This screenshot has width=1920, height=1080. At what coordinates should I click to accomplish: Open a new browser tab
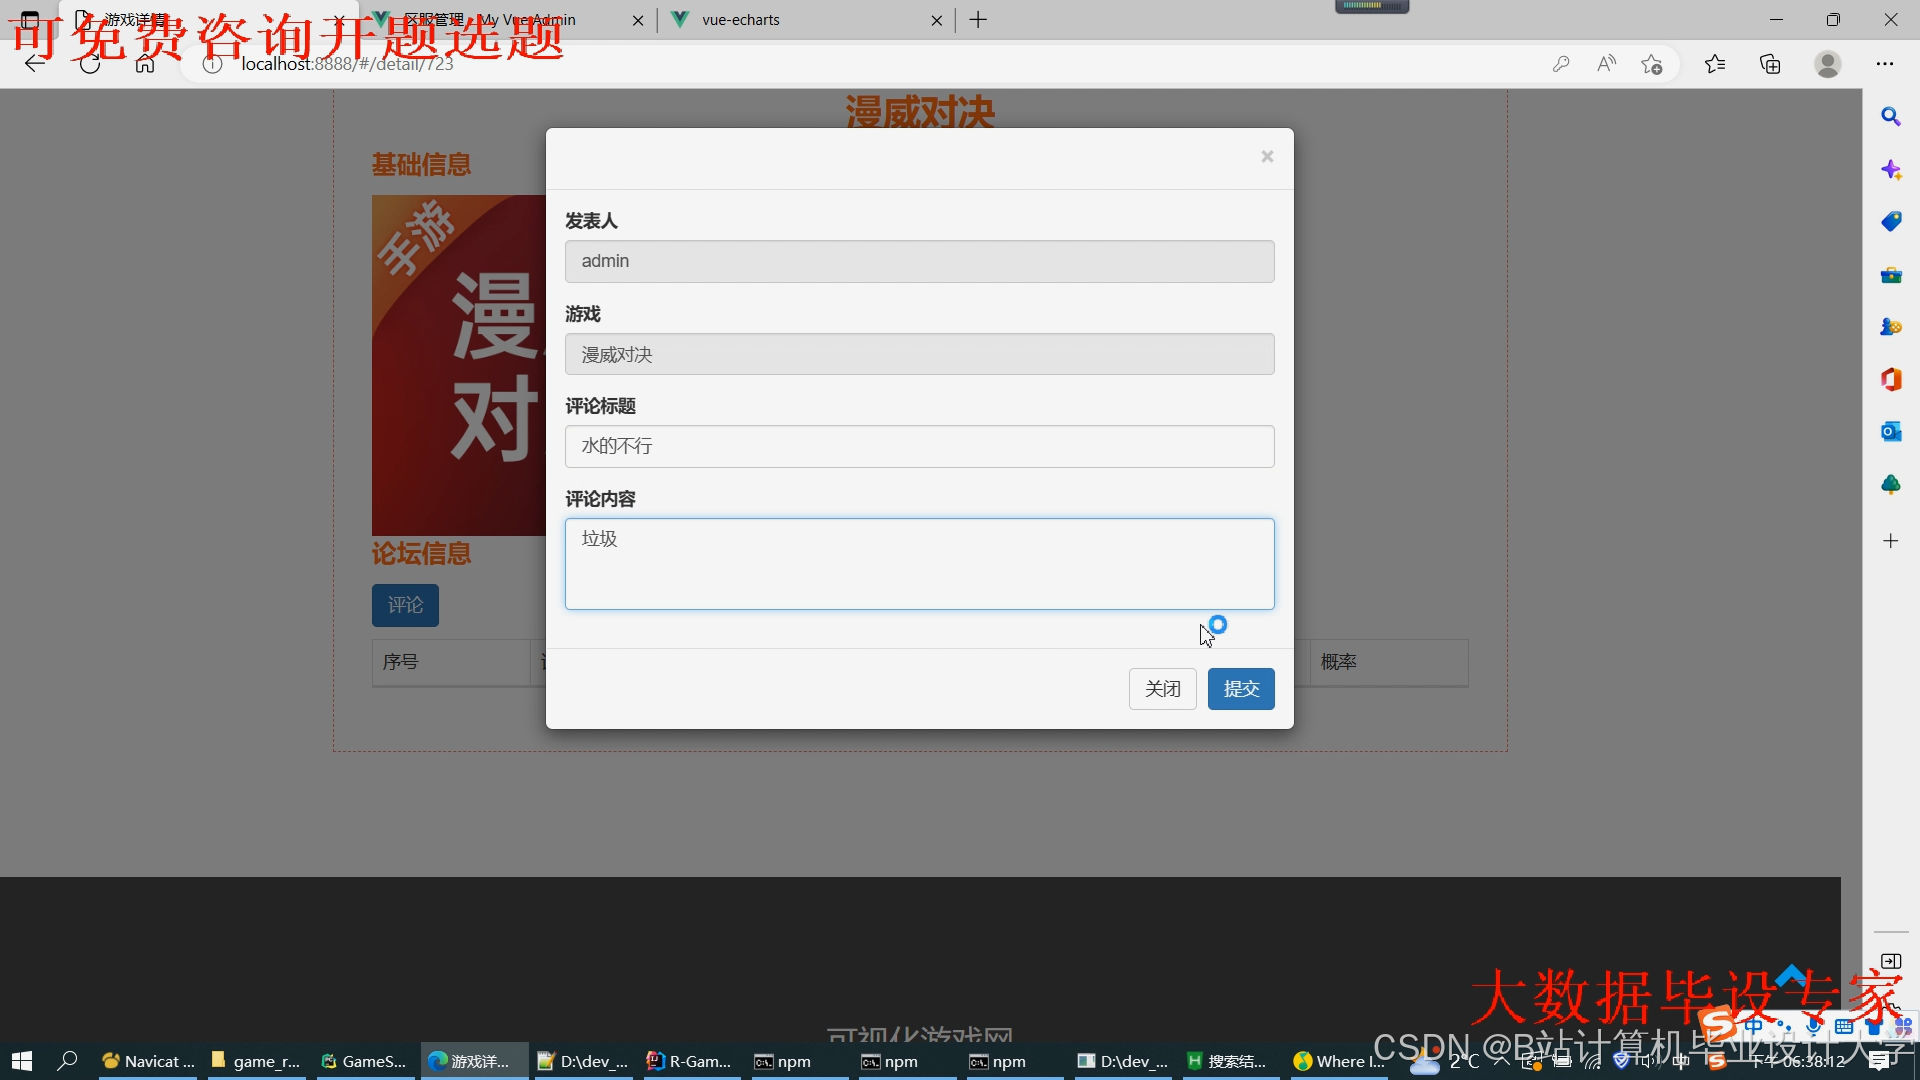click(x=978, y=20)
